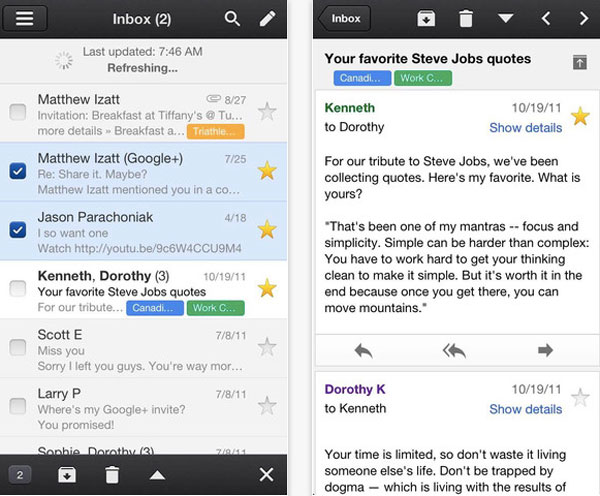Check the Scott E email checkbox
This screenshot has width=600, height=496.
click(18, 347)
